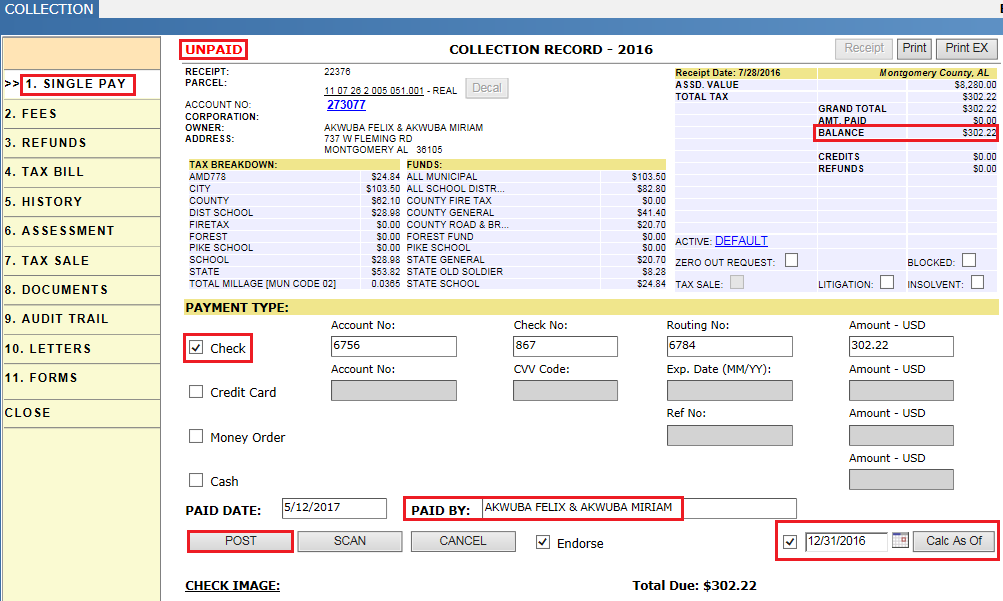The width and height of the screenshot is (1003, 601).
Task: Check the Zero Out Request box
Action: pyautogui.click(x=791, y=260)
